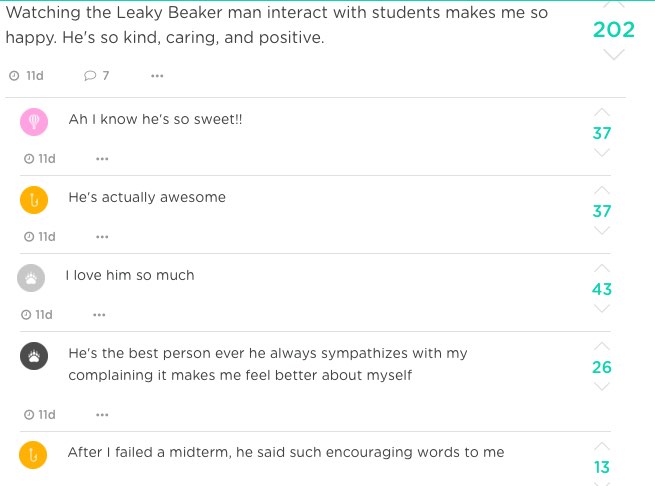This screenshot has height=486, width=655.
Task: Click avatar on the failed midterm comment
Action: (x=34, y=455)
